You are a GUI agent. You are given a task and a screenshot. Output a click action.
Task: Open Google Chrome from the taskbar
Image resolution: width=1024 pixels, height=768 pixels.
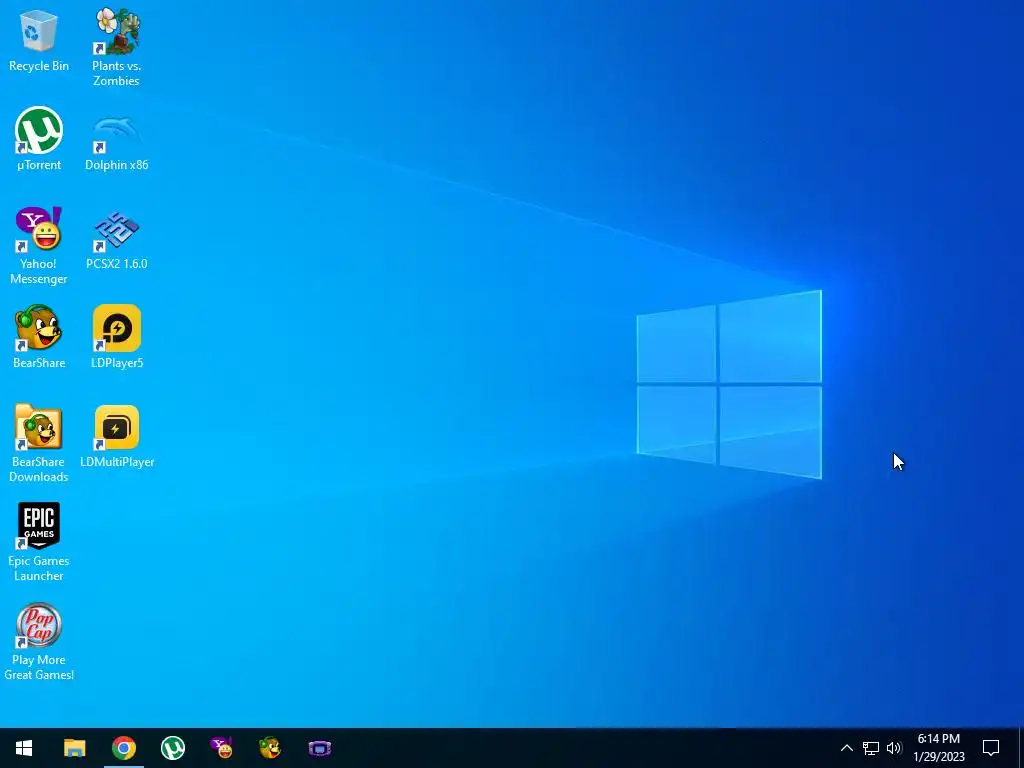tap(123, 748)
